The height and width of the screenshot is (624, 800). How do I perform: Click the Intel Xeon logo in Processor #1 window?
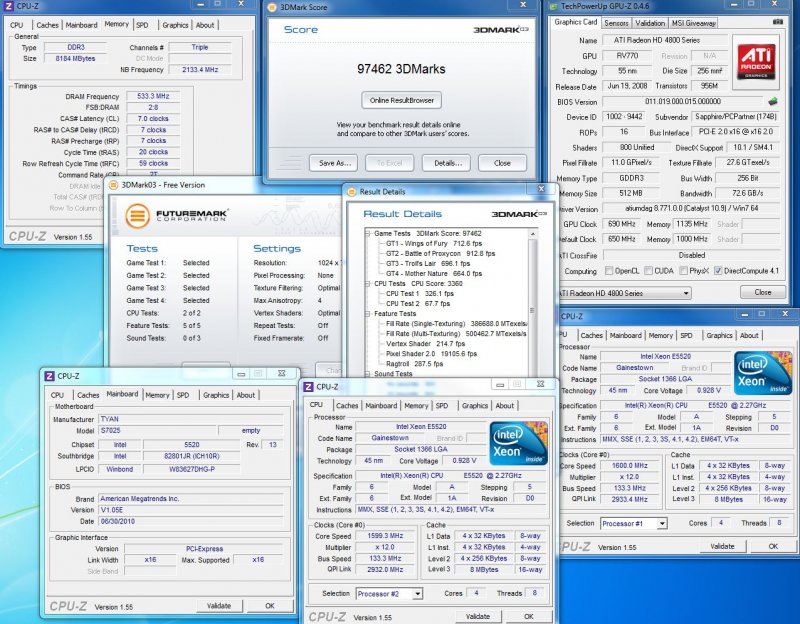point(763,373)
